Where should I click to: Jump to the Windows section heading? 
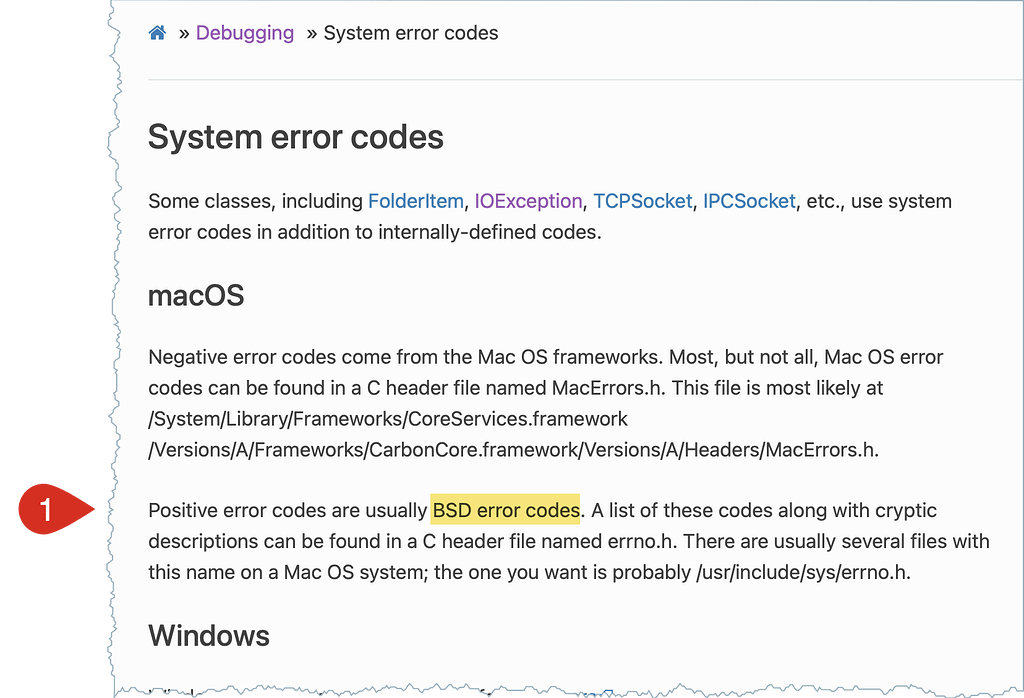point(209,635)
